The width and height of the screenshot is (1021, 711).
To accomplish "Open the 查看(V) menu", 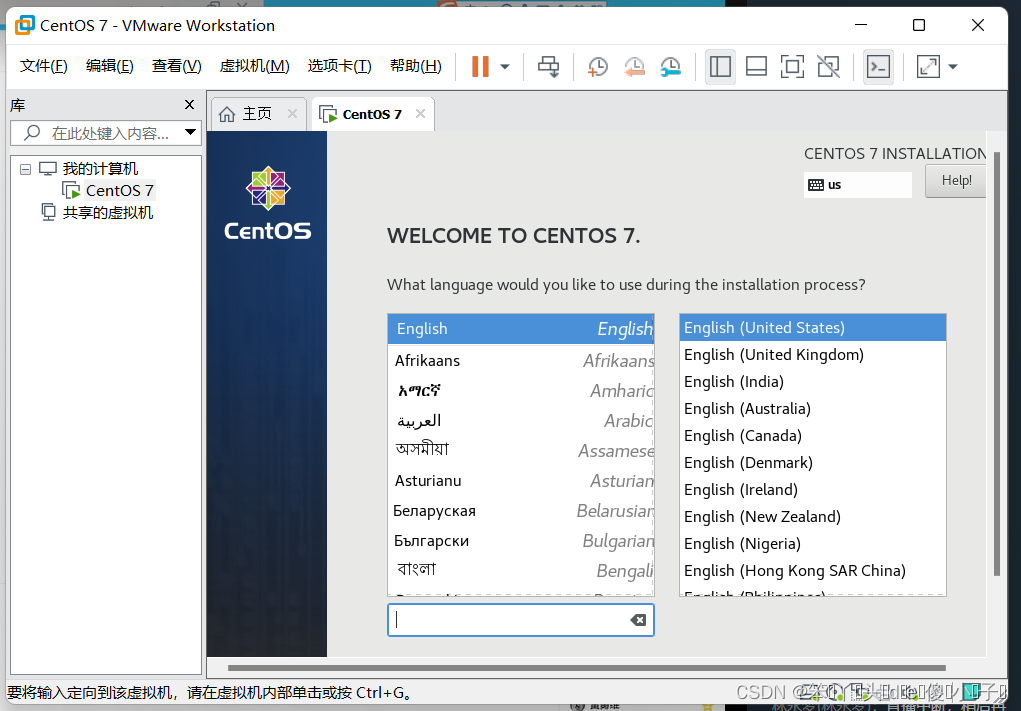I will tap(176, 66).
